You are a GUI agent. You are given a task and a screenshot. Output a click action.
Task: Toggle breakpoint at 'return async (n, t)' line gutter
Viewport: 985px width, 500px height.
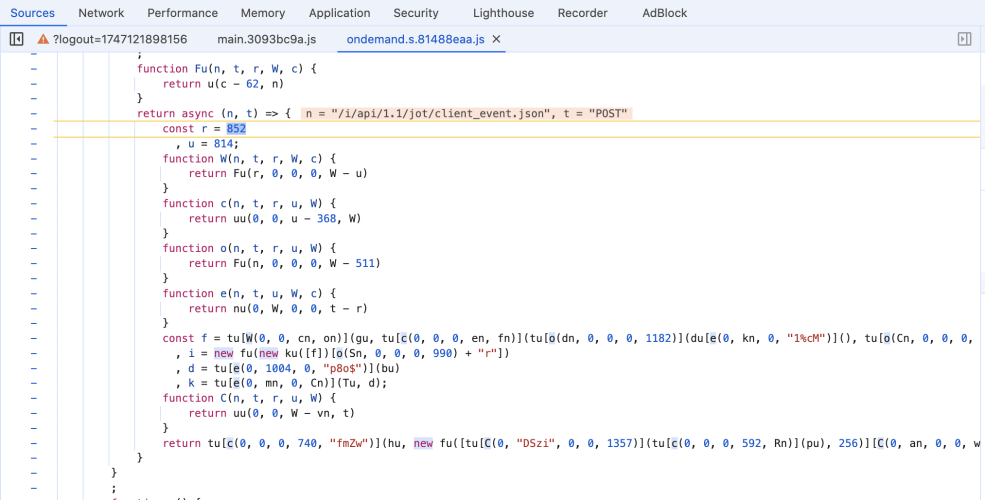pyautogui.click(x=33, y=114)
